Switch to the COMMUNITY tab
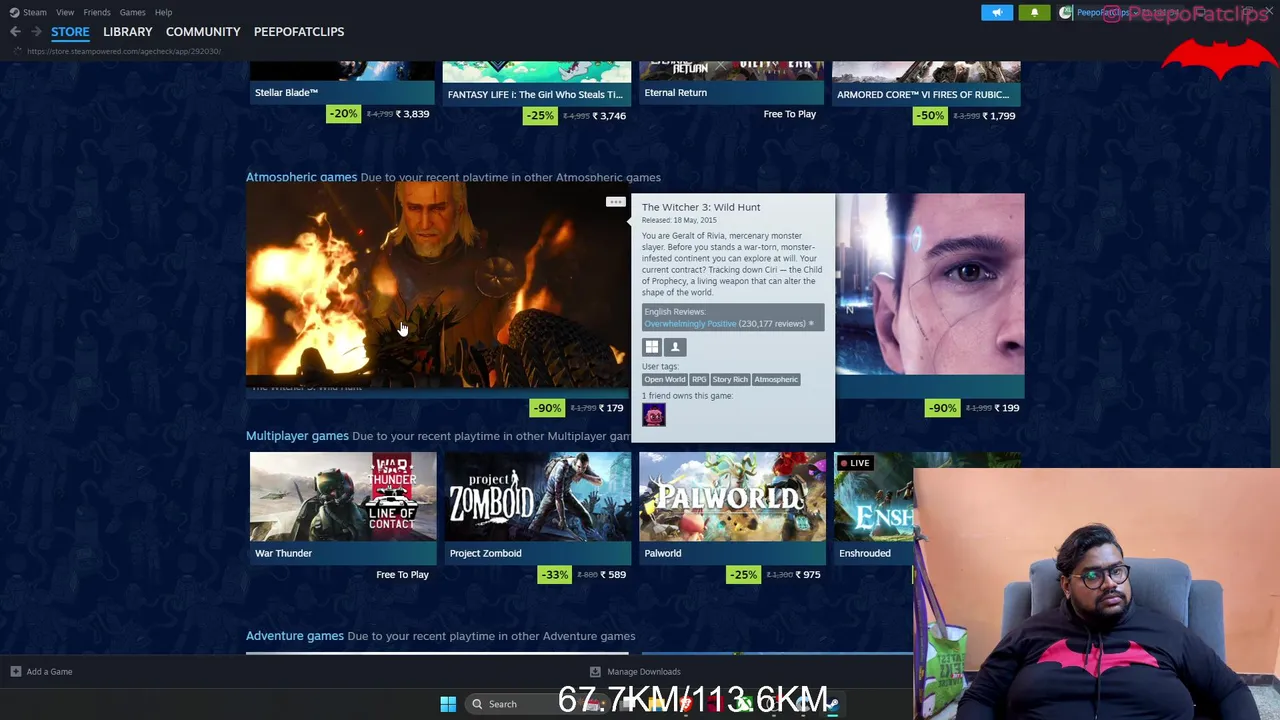 [x=203, y=32]
